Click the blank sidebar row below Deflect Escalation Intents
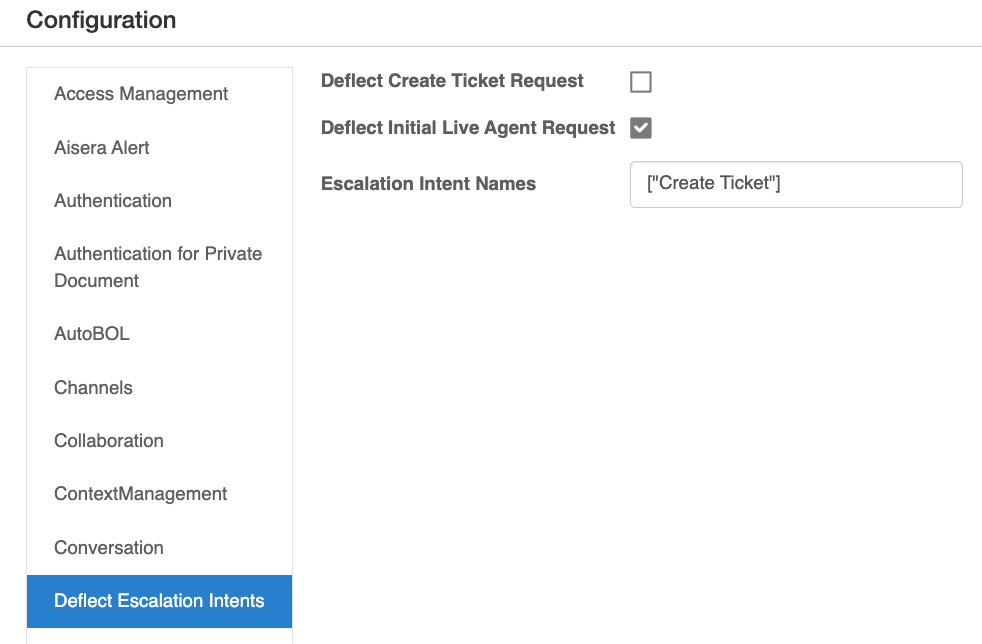The image size is (982, 644). click(x=159, y=636)
